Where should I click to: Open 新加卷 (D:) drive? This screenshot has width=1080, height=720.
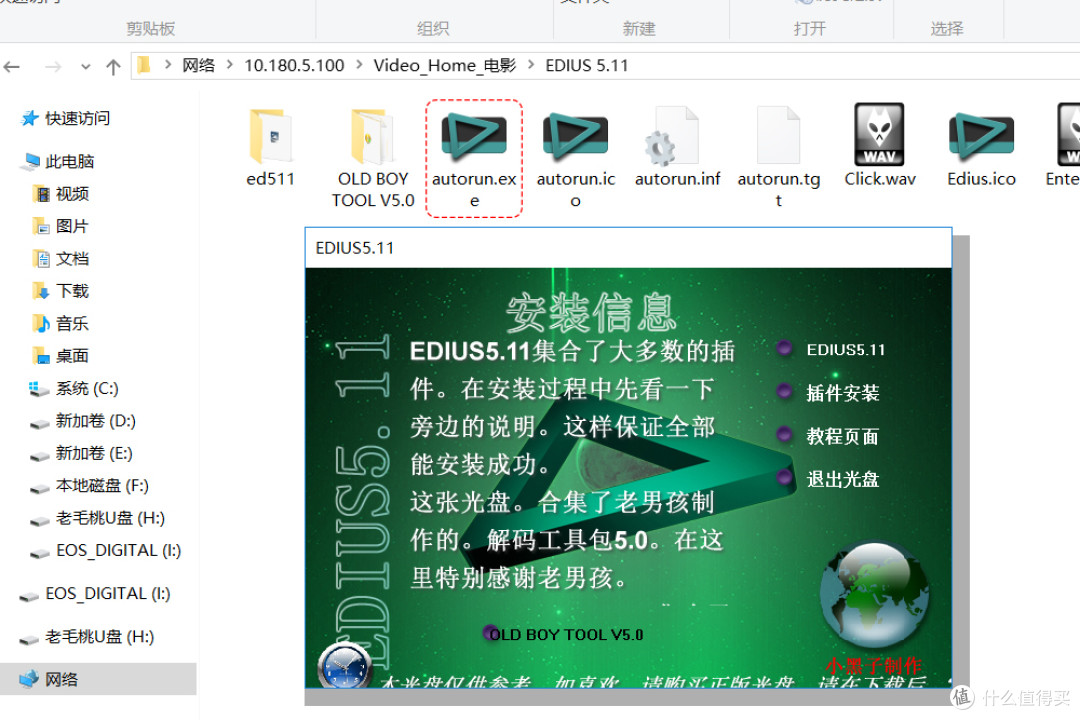coord(83,421)
